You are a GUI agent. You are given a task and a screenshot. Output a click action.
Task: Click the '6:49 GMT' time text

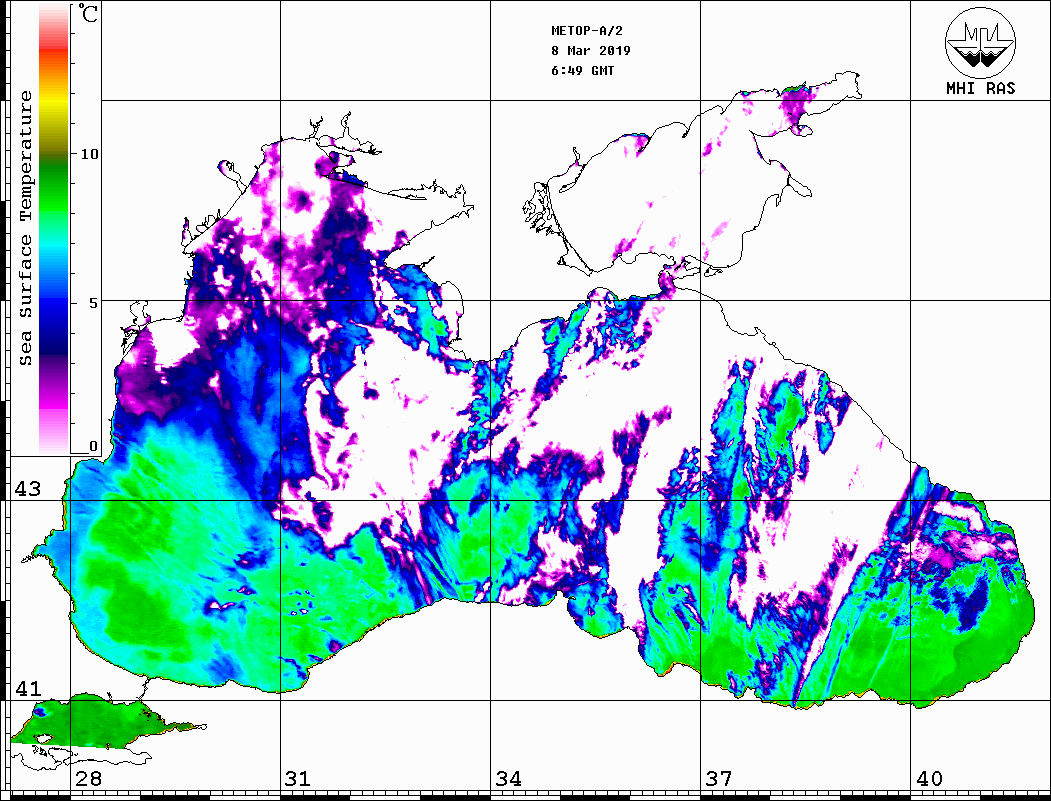point(582,71)
